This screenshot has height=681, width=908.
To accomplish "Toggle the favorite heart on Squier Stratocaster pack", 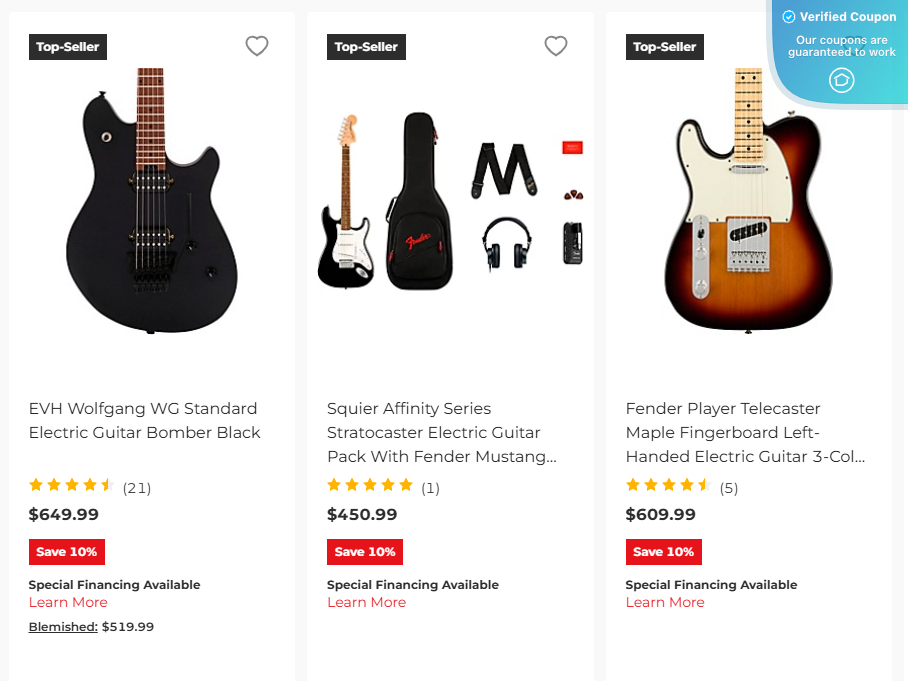I will click(555, 46).
